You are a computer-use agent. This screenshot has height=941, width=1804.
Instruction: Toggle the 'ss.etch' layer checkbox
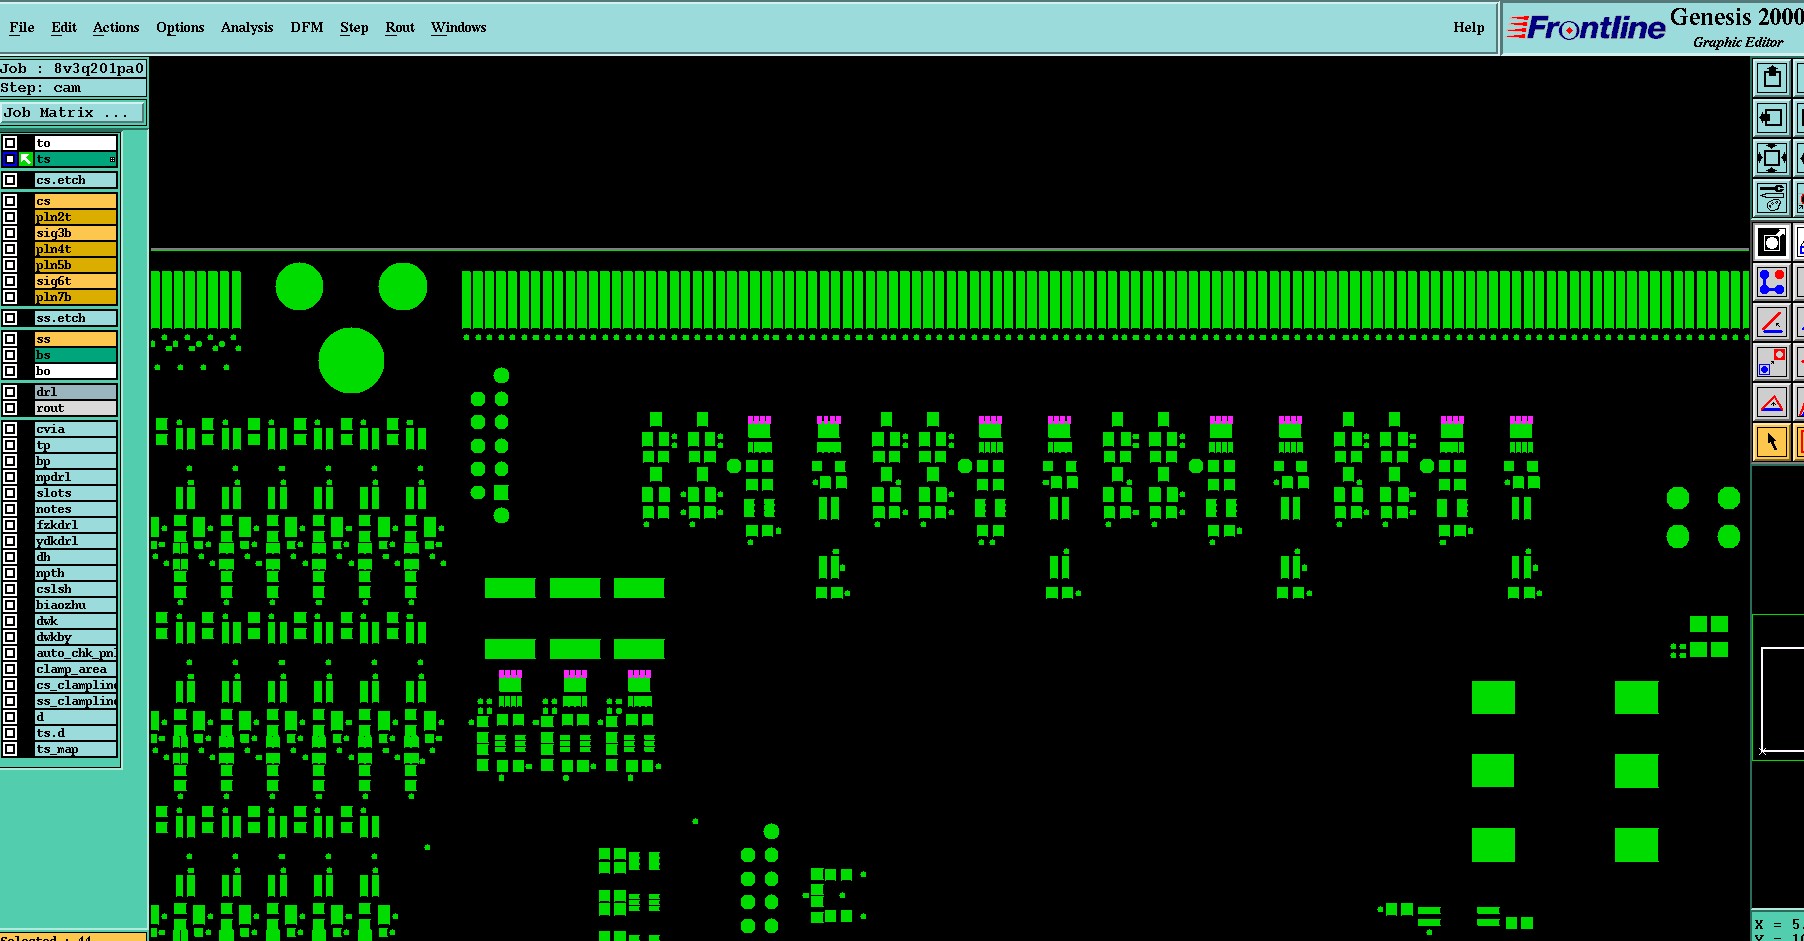(x=10, y=318)
